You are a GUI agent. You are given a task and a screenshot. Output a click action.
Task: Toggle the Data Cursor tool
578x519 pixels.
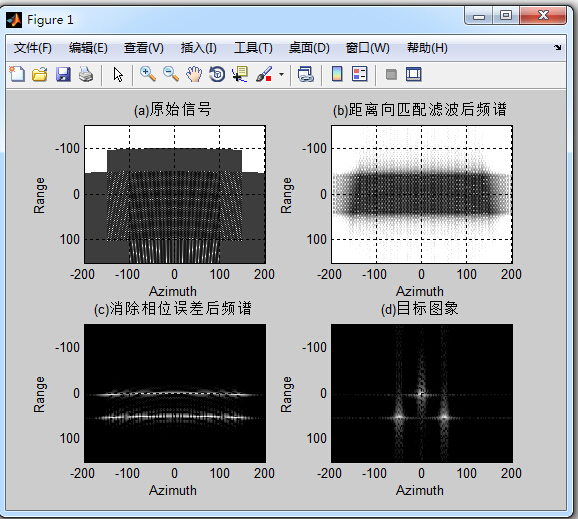tap(240, 74)
